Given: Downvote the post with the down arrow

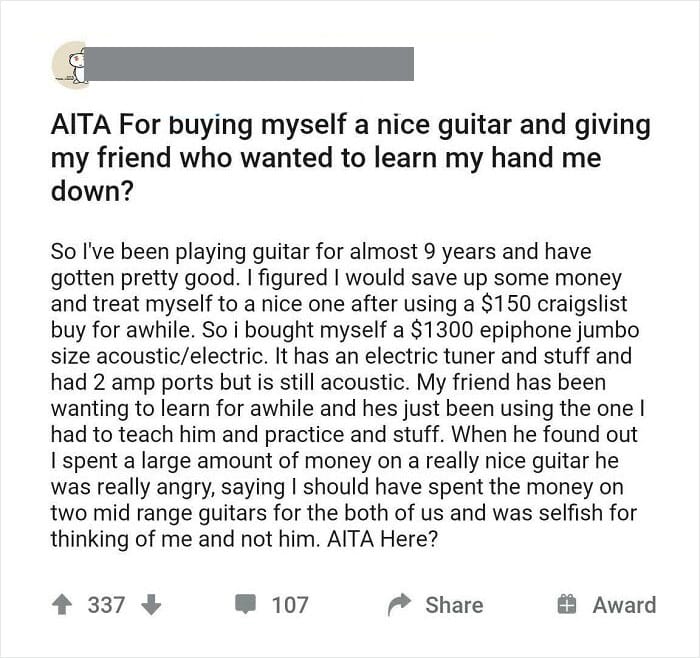Looking at the screenshot, I should [x=151, y=605].
